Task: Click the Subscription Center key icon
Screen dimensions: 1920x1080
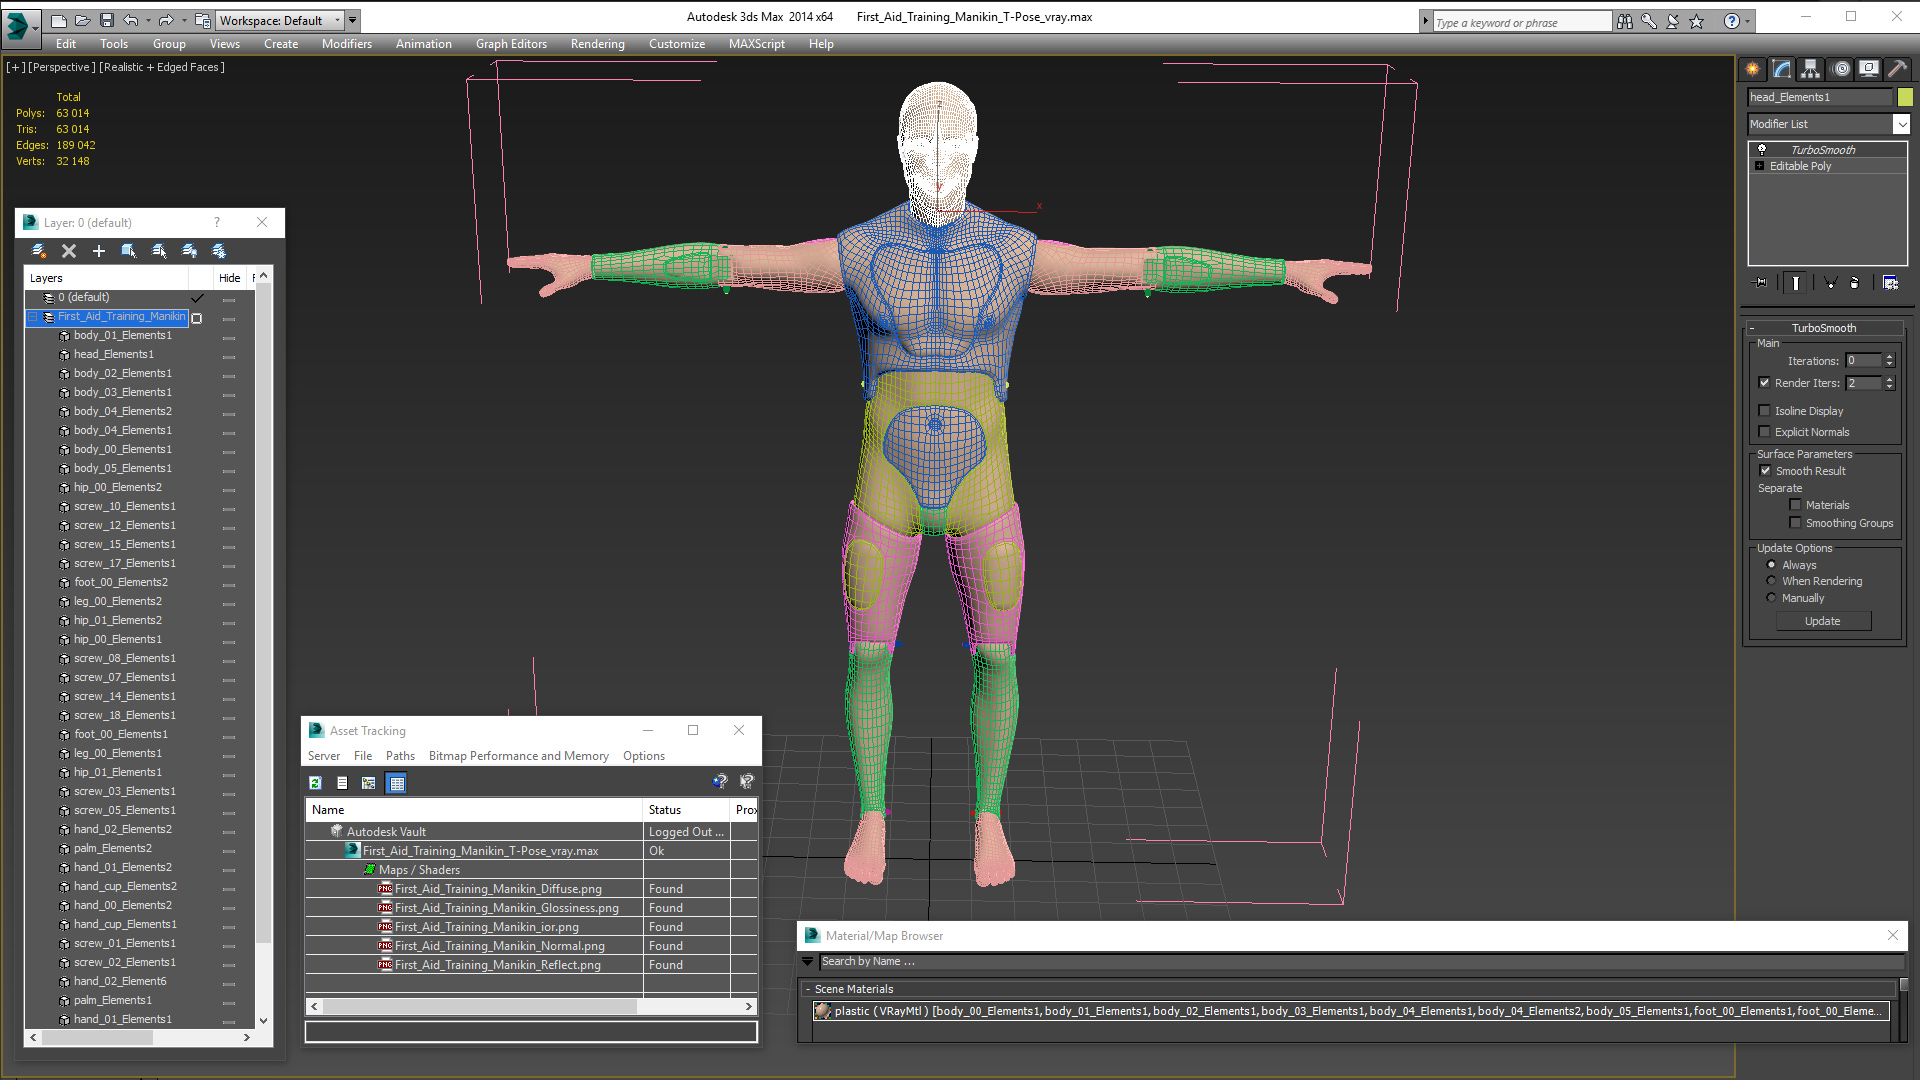Action: click(1649, 21)
